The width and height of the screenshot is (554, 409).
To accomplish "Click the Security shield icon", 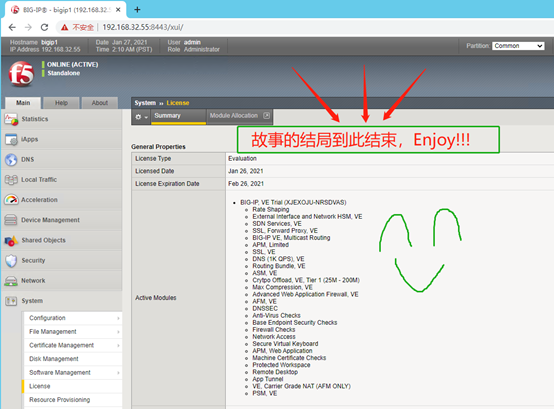I will click(11, 261).
